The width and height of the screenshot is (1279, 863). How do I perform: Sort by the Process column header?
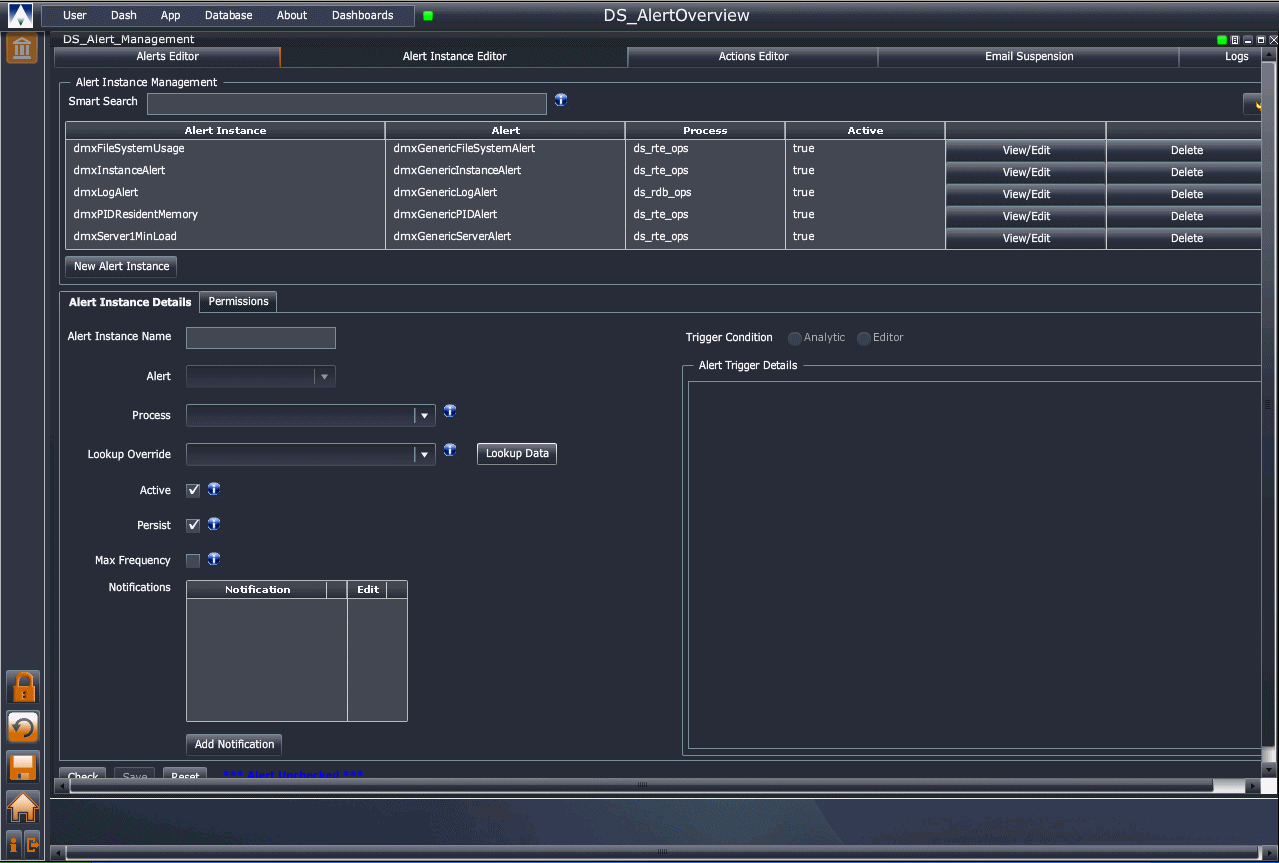(705, 130)
